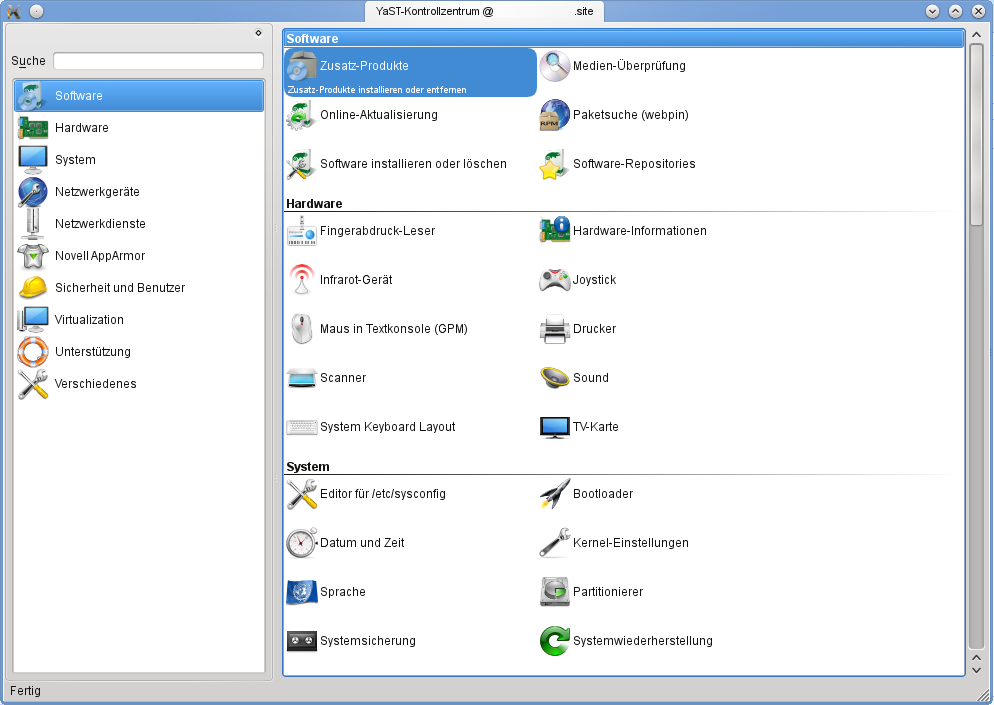Screen dimensions: 994x705
Task: Open Kernel-Einstellungen
Action: (x=614, y=543)
